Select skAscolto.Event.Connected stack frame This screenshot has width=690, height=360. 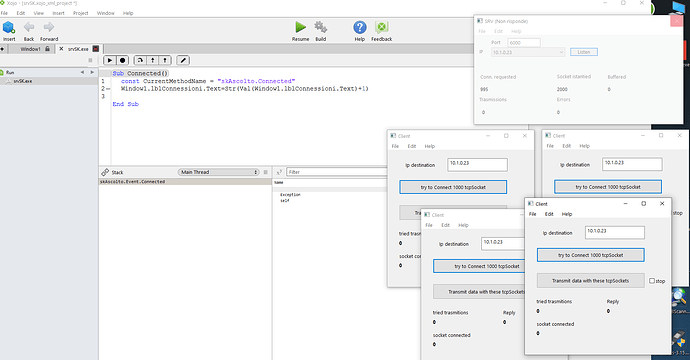click(x=185, y=181)
